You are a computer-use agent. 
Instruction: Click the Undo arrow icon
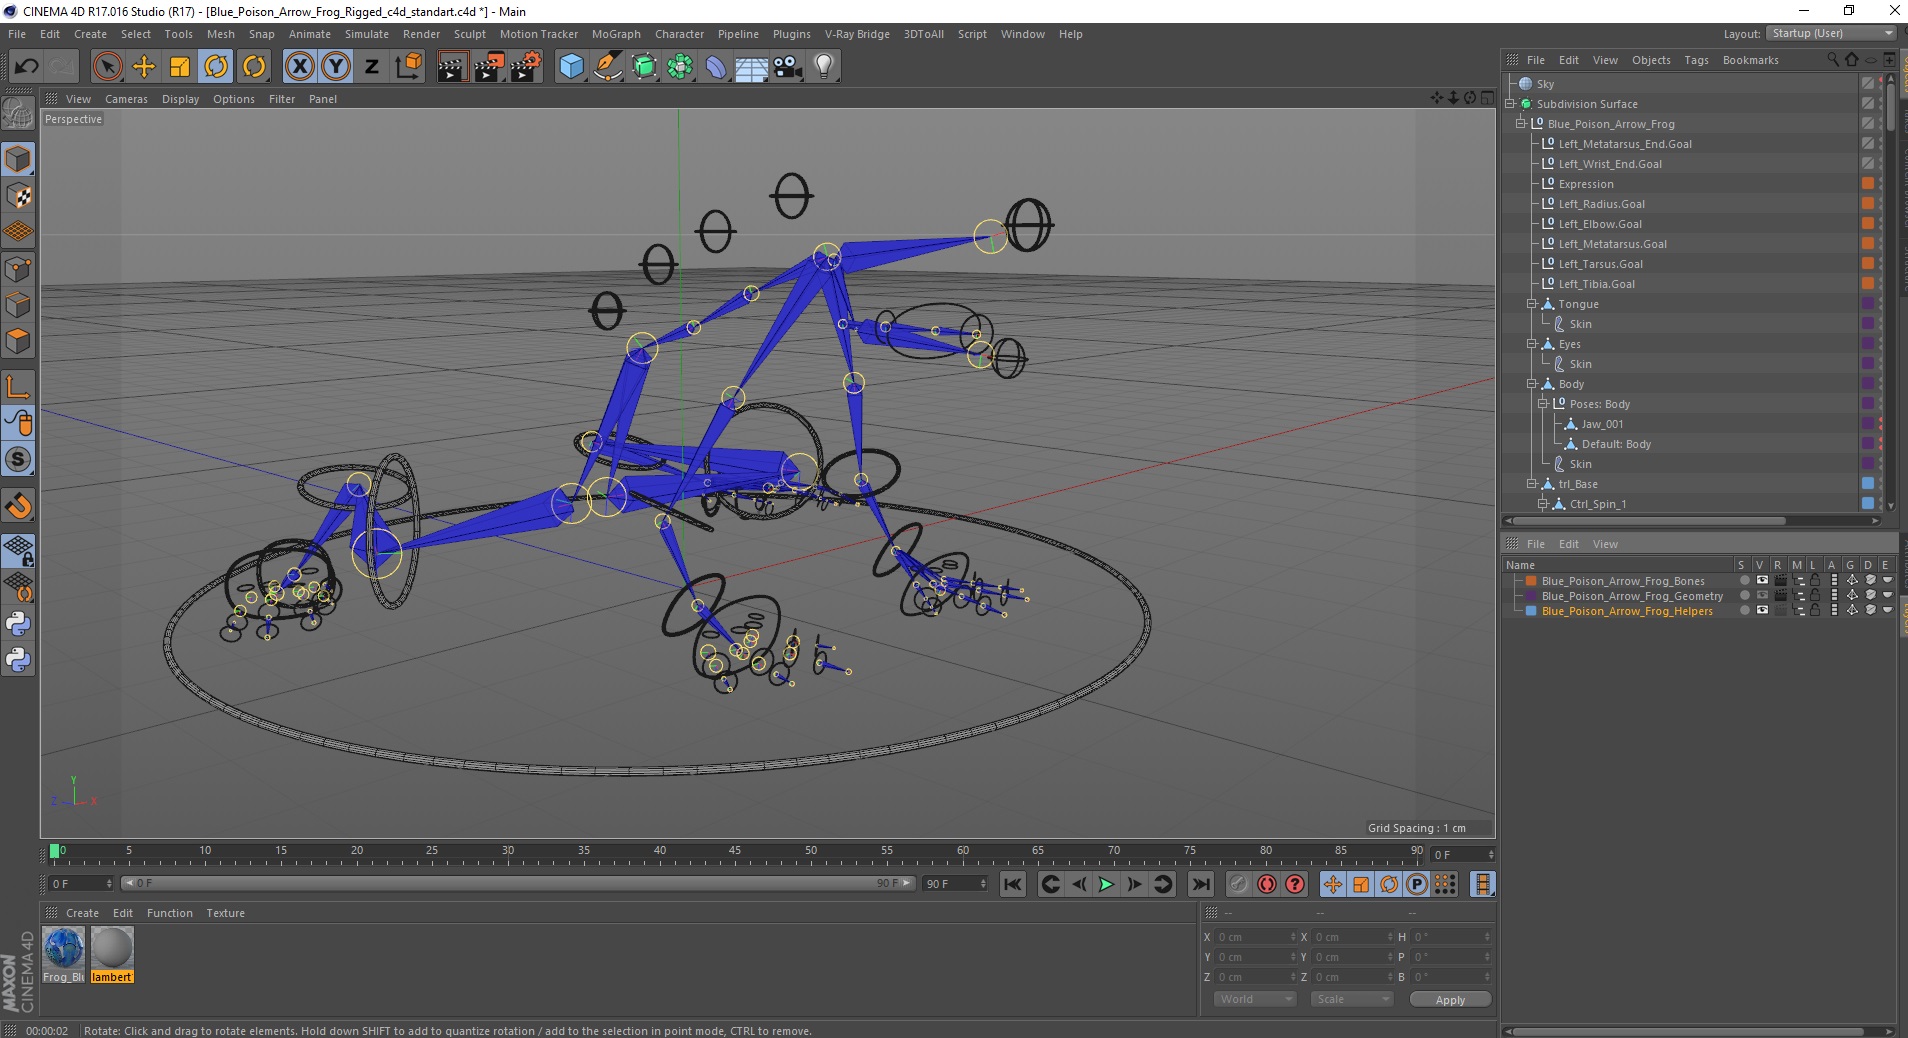tap(27, 67)
